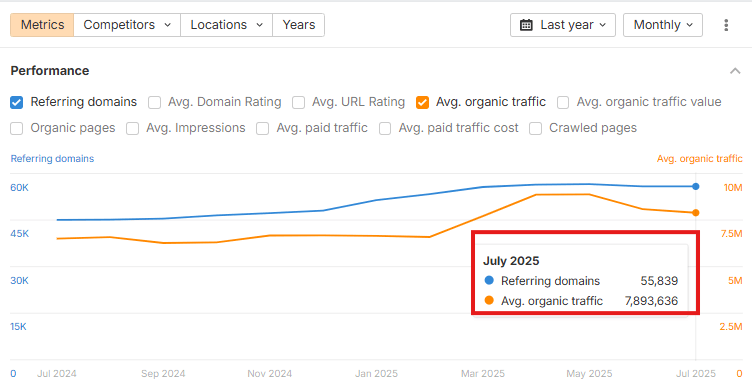Screen dimensions: 752x390
Task: Click the 60K left axis value
Action: click(x=19, y=188)
